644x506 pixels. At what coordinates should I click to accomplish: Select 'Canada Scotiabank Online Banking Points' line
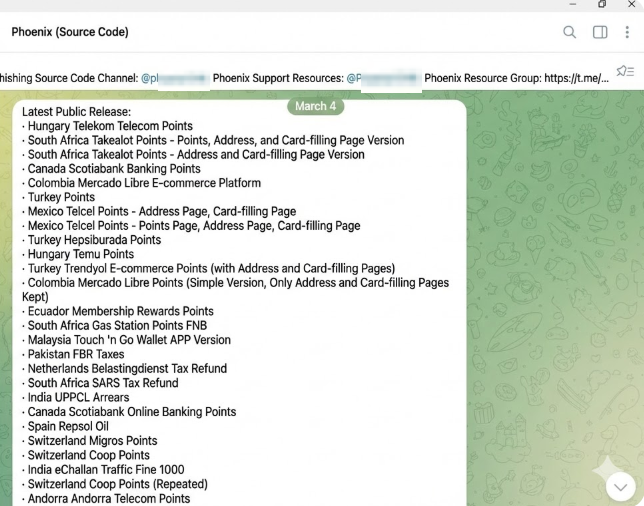(129, 412)
